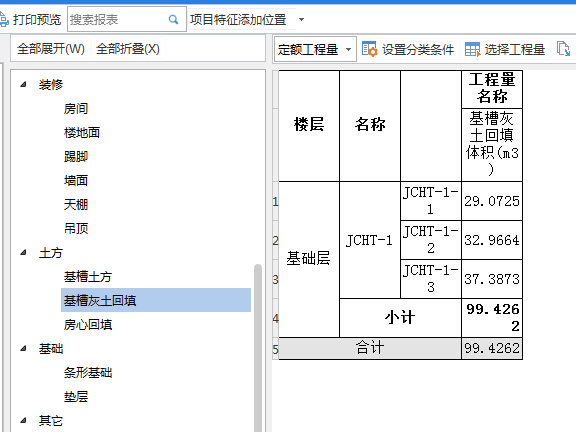Click 设置分类条件 button
This screenshot has height=432, width=576.
click(x=408, y=49)
